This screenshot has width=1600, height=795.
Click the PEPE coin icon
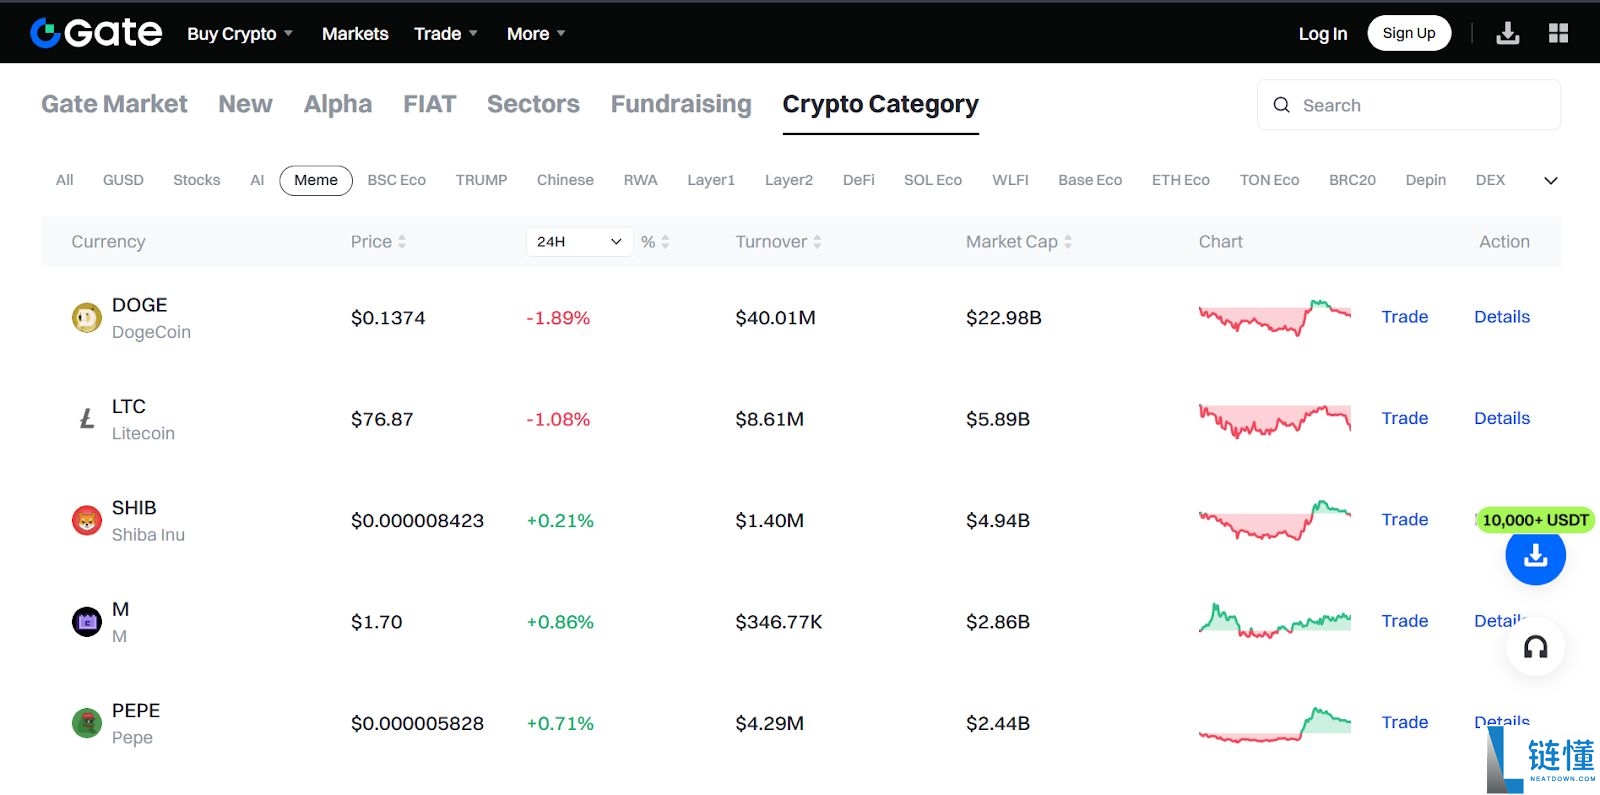click(87, 723)
